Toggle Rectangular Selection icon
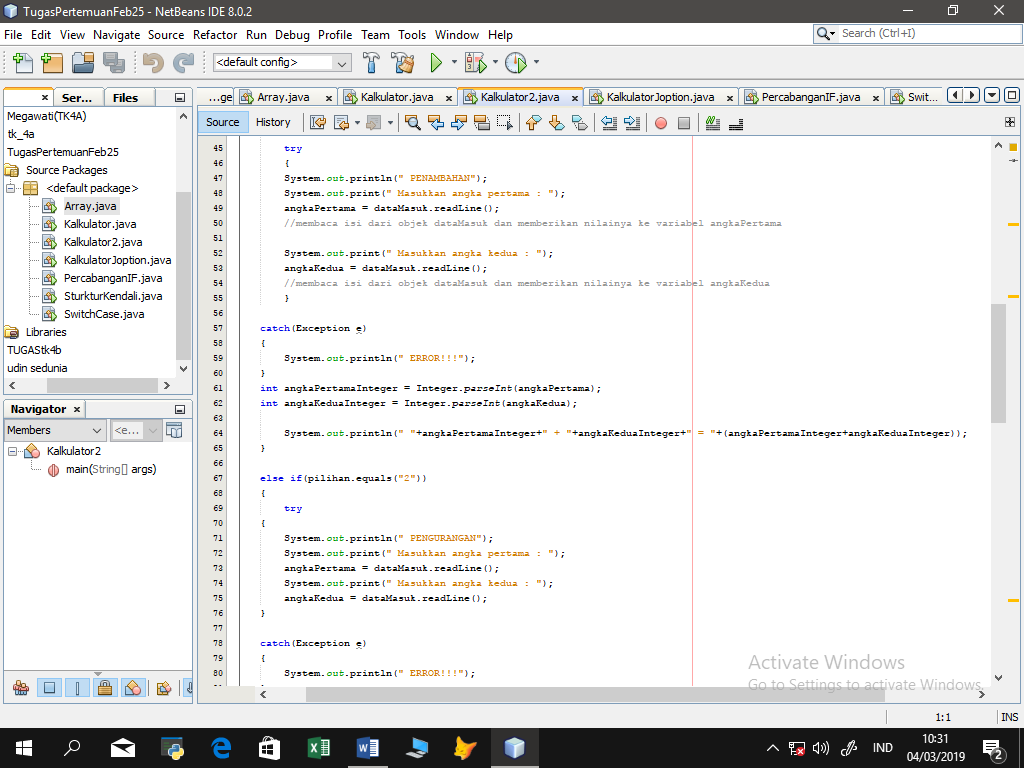This screenshot has width=1024, height=768. pyautogui.click(x=505, y=122)
